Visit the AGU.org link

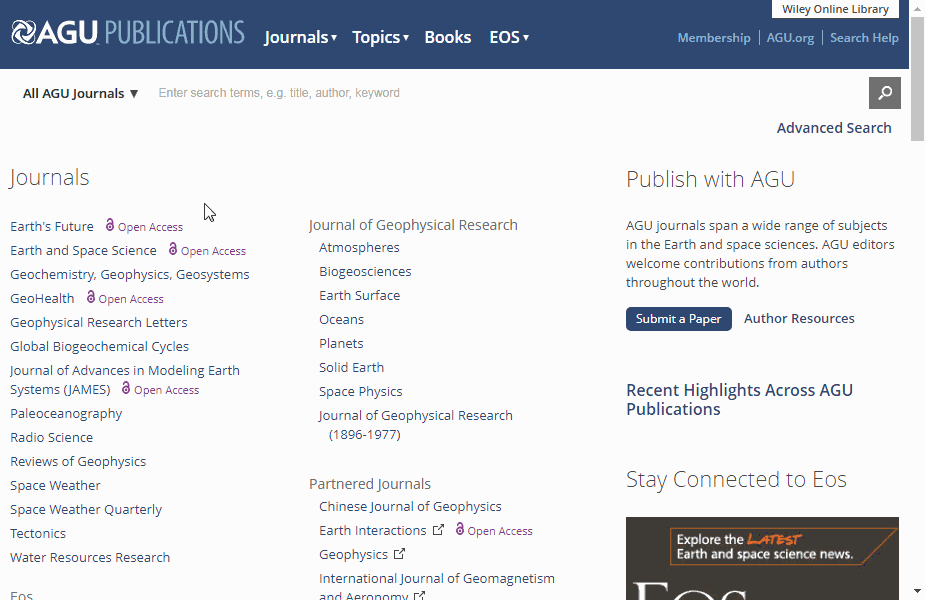(x=790, y=38)
